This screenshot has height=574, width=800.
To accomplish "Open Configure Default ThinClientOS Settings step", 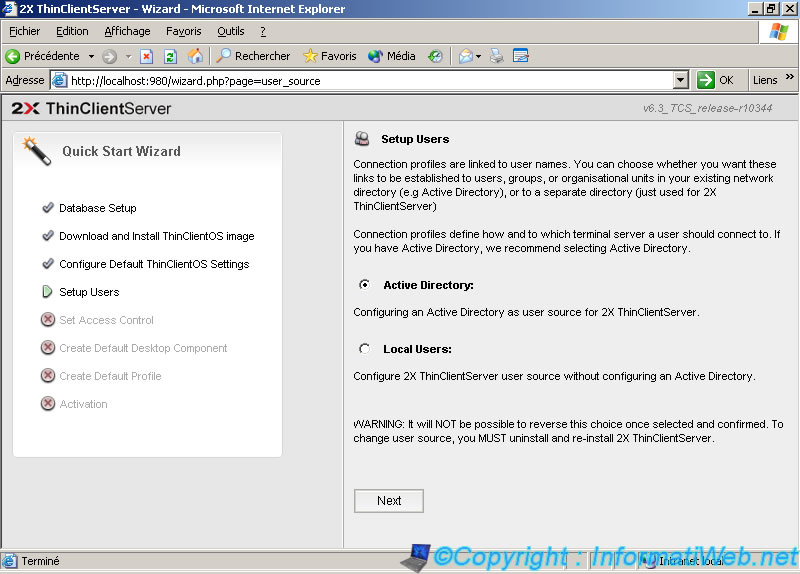I will 154,264.
